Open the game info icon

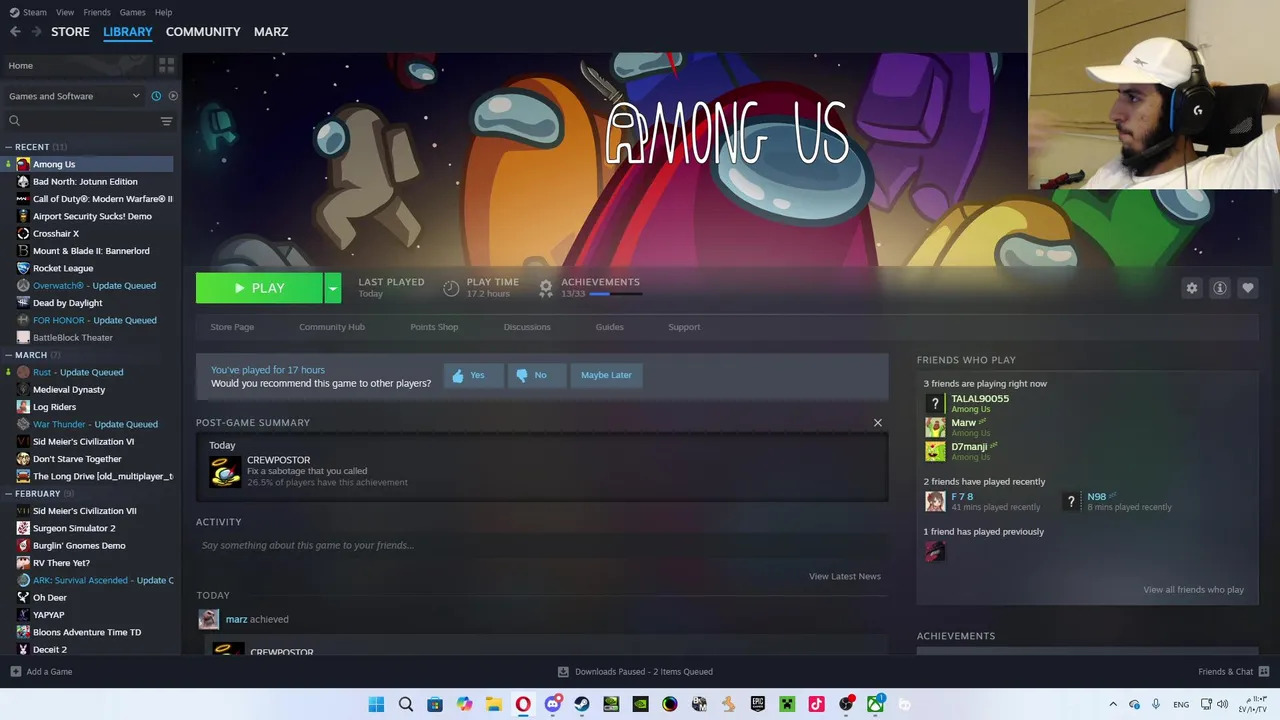(x=1220, y=288)
